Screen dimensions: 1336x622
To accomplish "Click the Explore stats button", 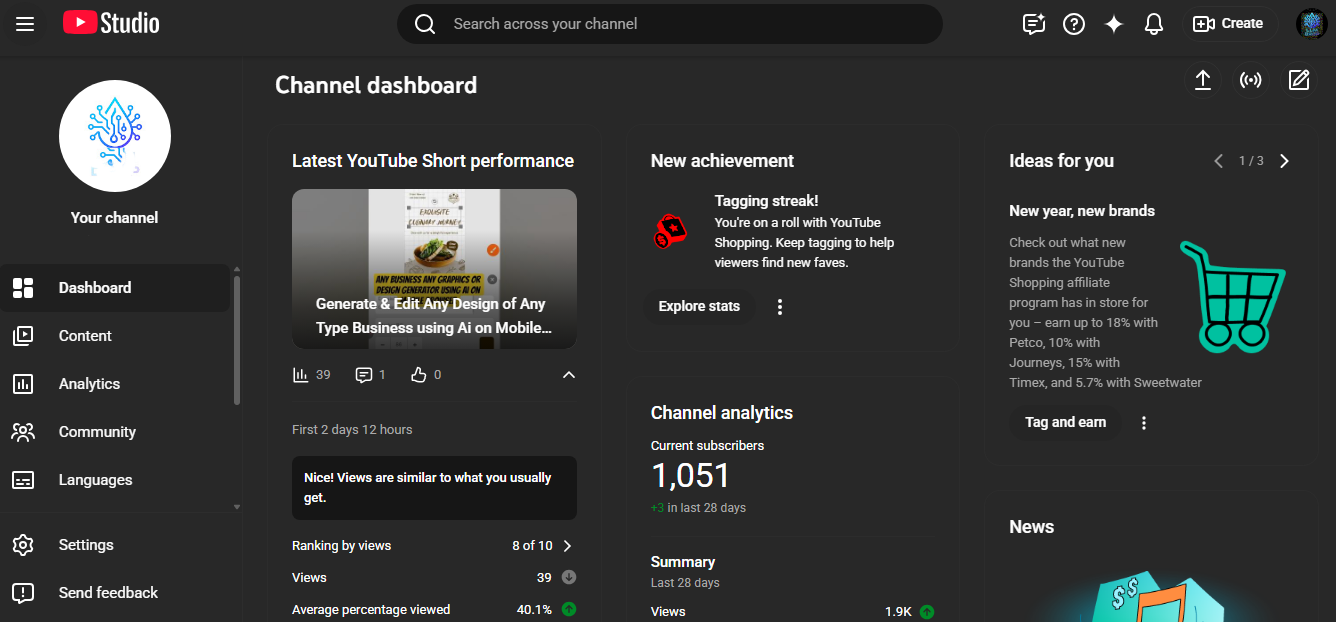I will pyautogui.click(x=699, y=307).
